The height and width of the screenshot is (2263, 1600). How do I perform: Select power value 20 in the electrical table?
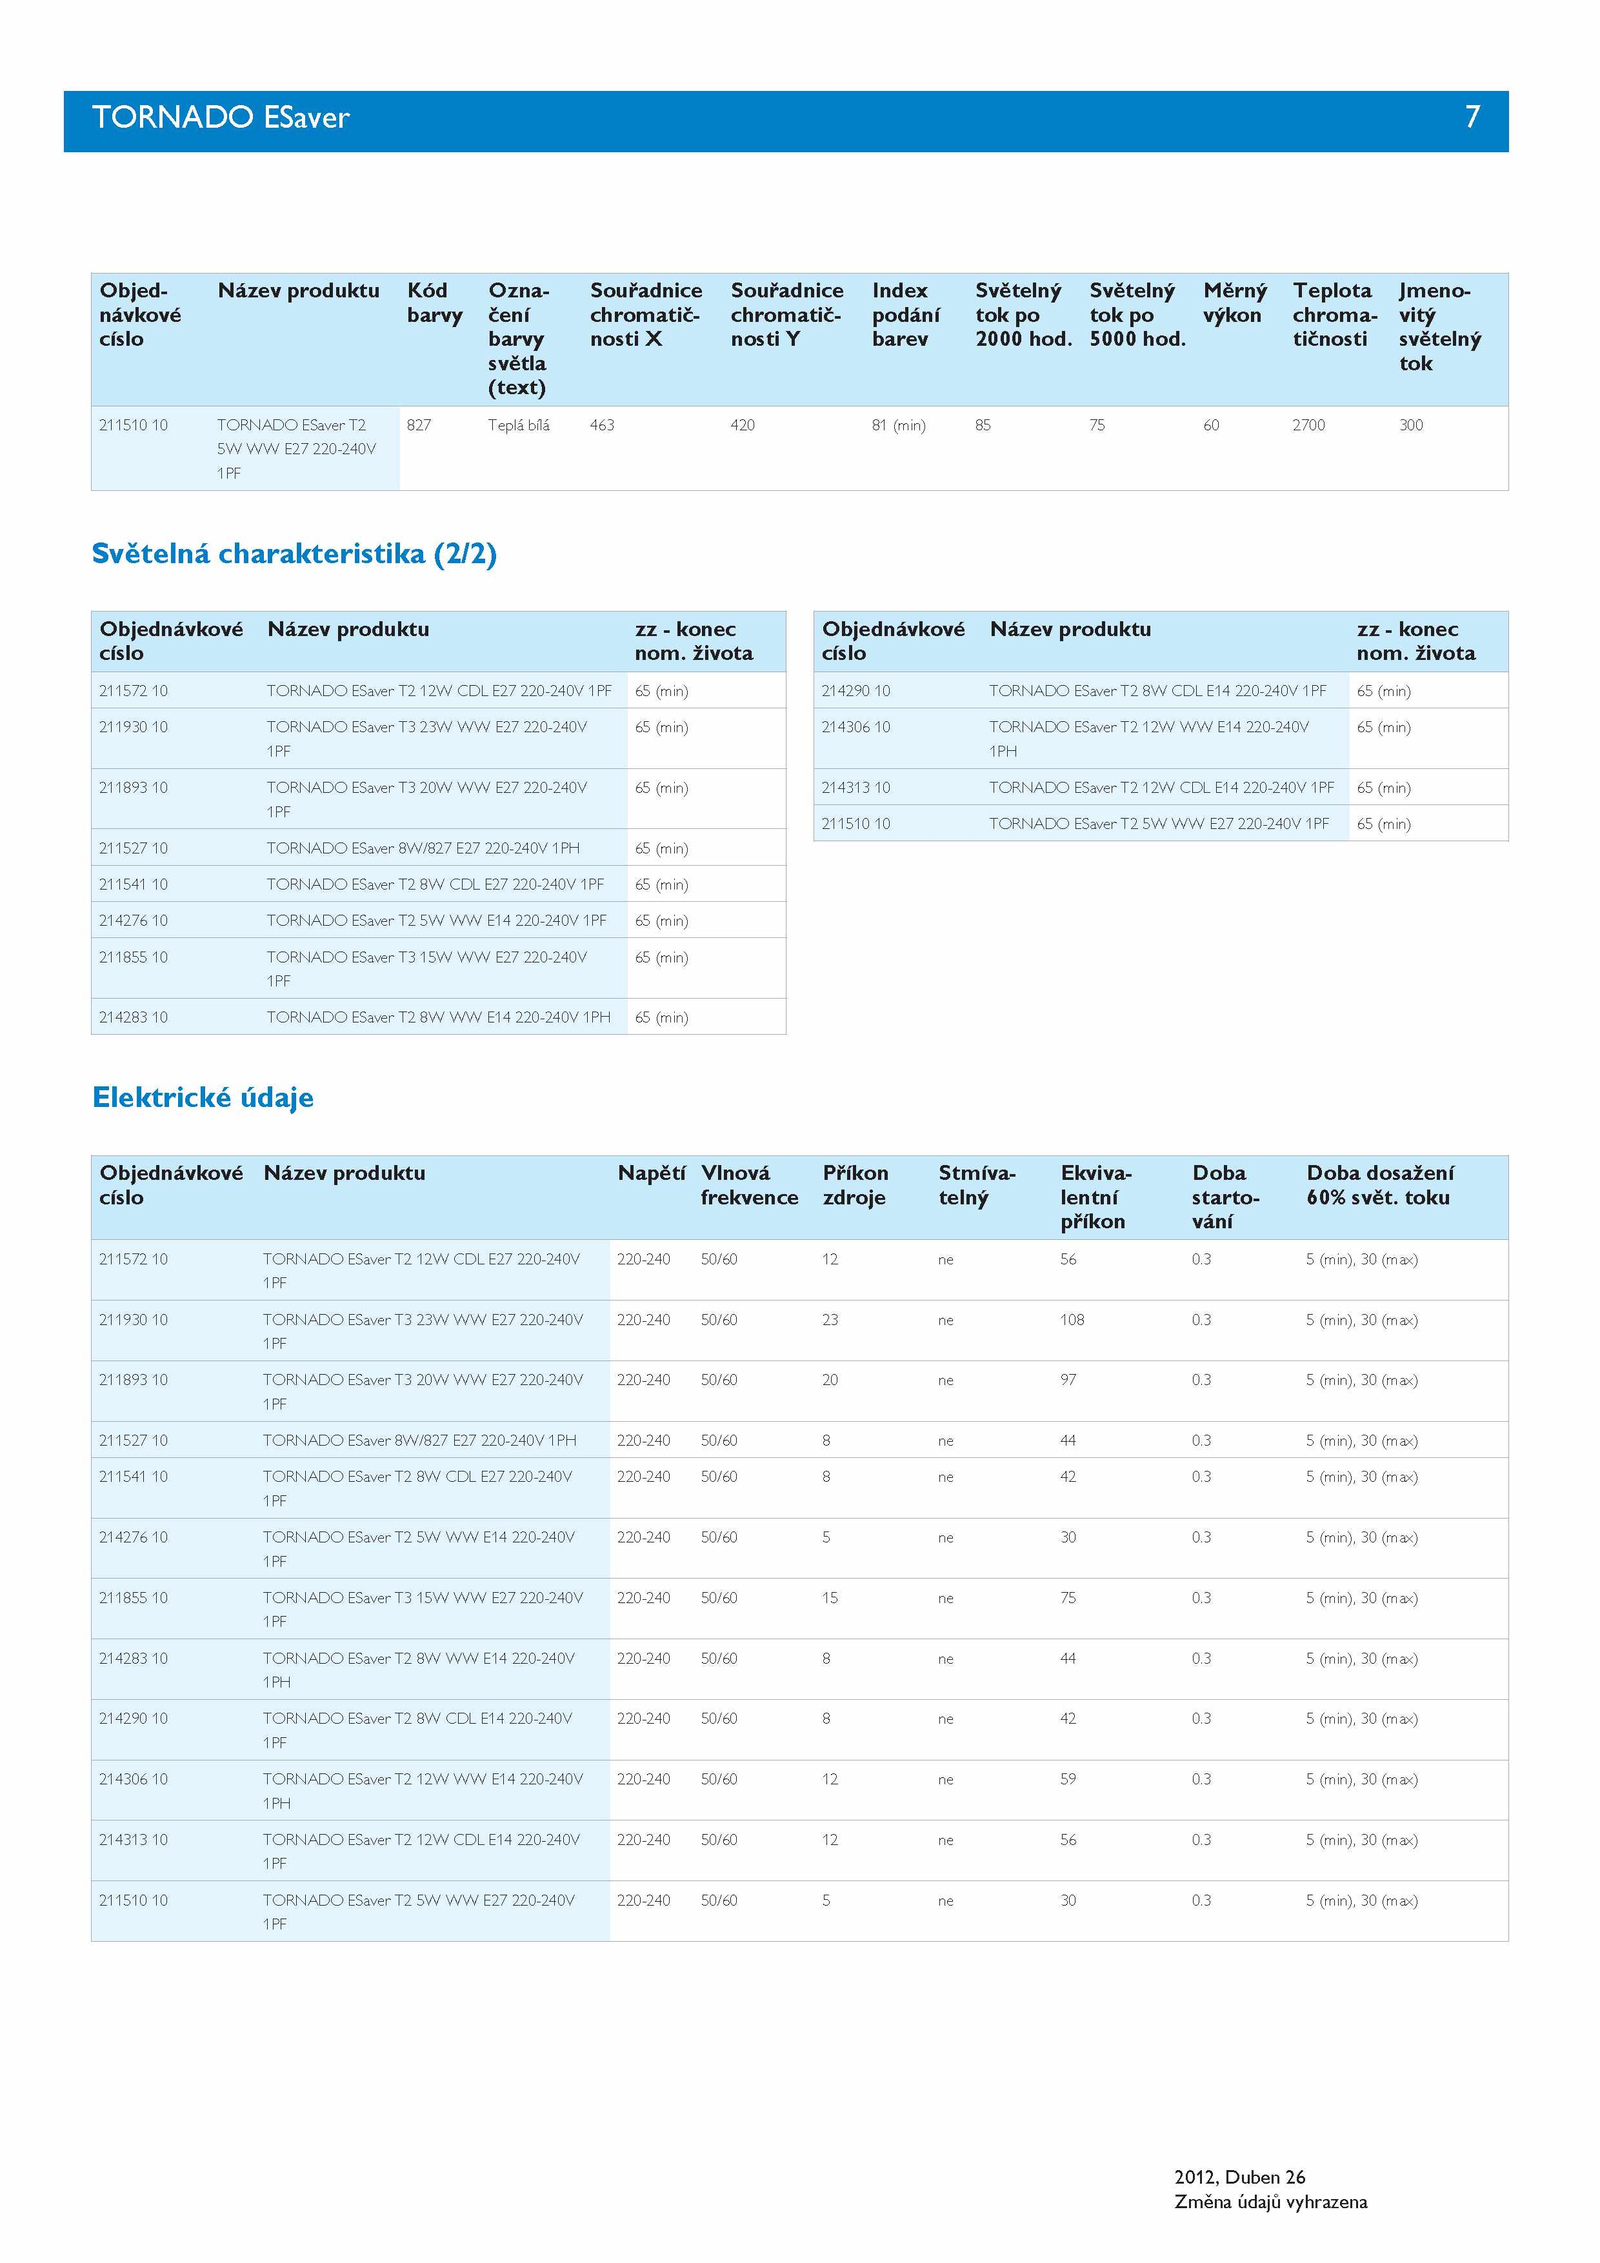(830, 1380)
